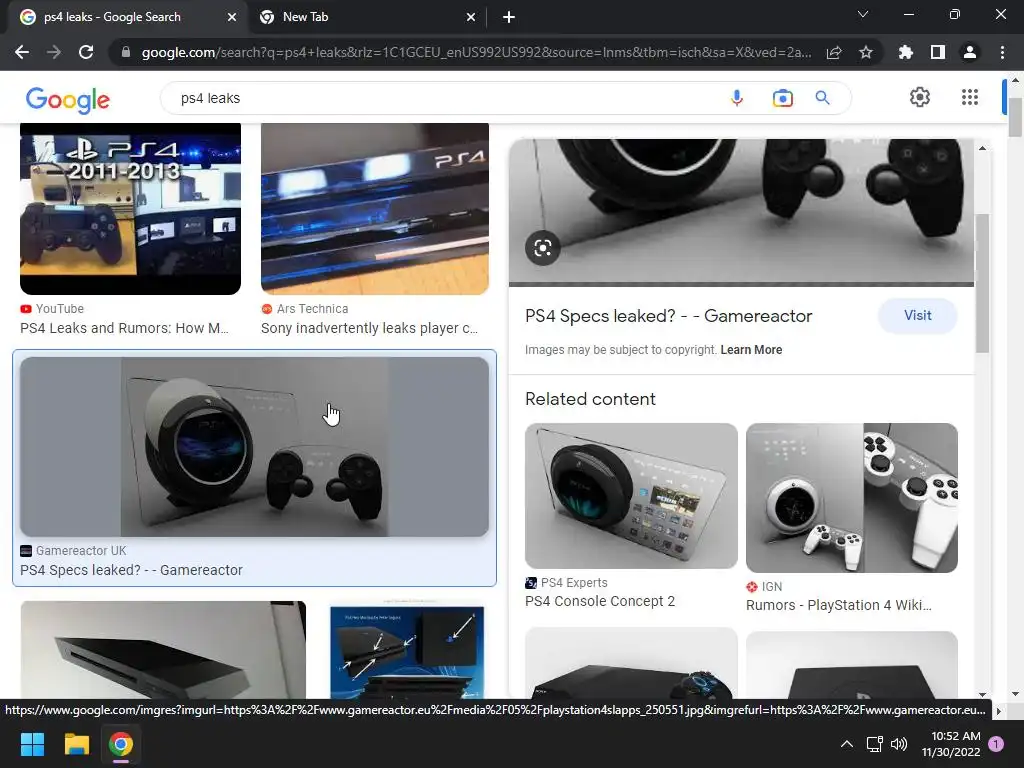
Task: Open the notification center badge
Action: (x=996, y=744)
